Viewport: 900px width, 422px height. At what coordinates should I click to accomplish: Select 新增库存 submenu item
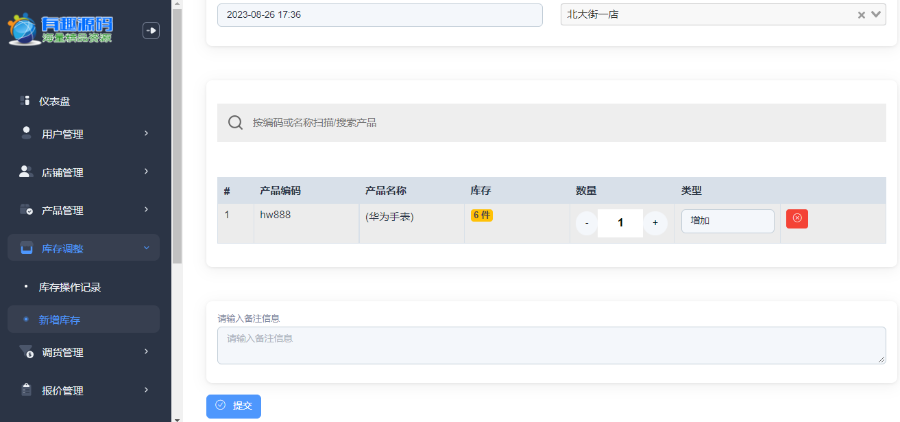(x=60, y=320)
